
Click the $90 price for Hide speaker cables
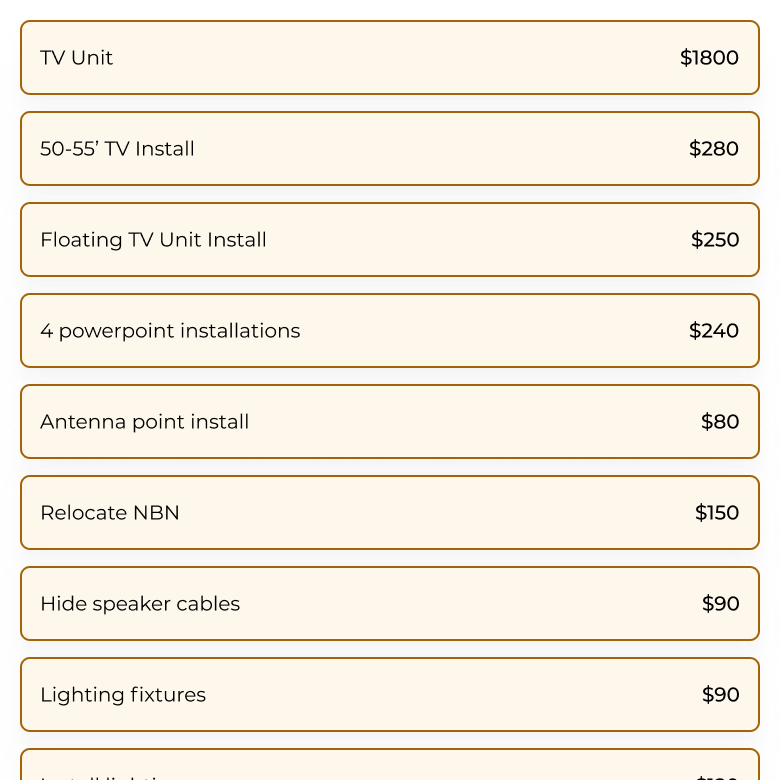click(721, 604)
